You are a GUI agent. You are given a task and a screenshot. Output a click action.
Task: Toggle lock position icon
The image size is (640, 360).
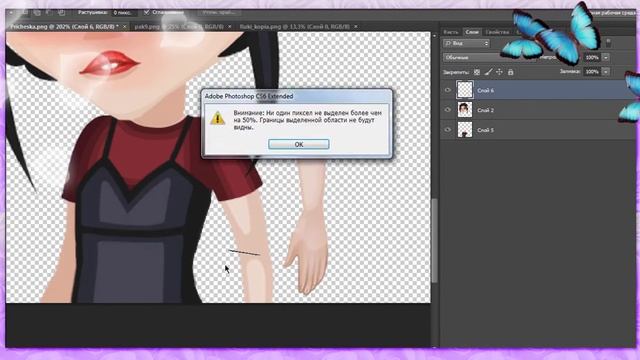[x=499, y=72]
